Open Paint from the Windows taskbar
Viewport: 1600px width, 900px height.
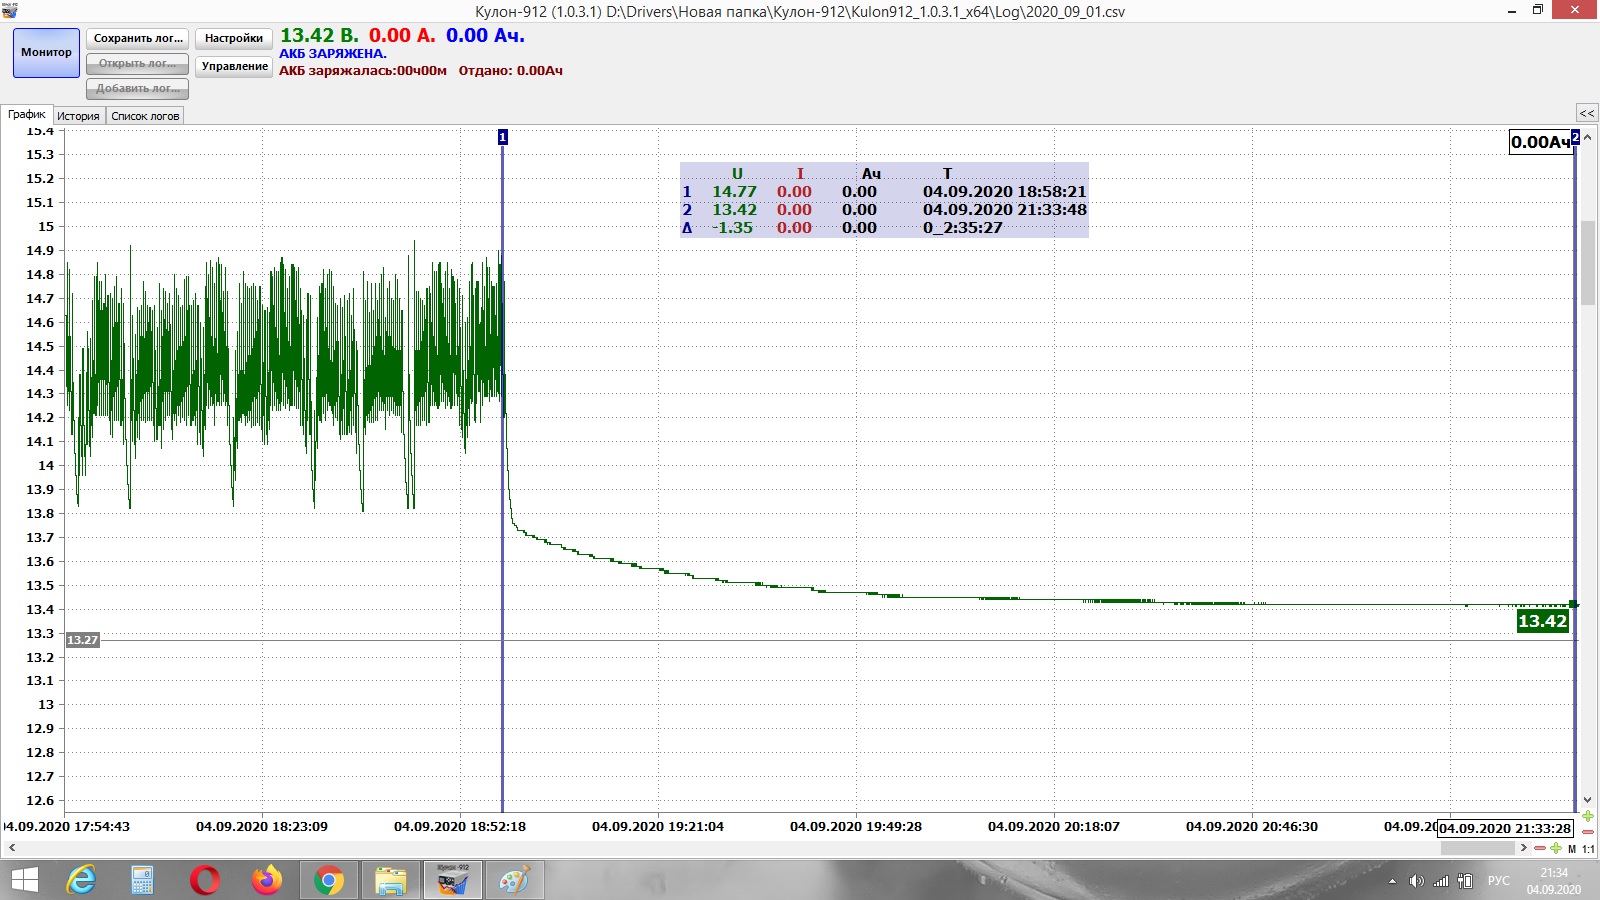tap(514, 881)
